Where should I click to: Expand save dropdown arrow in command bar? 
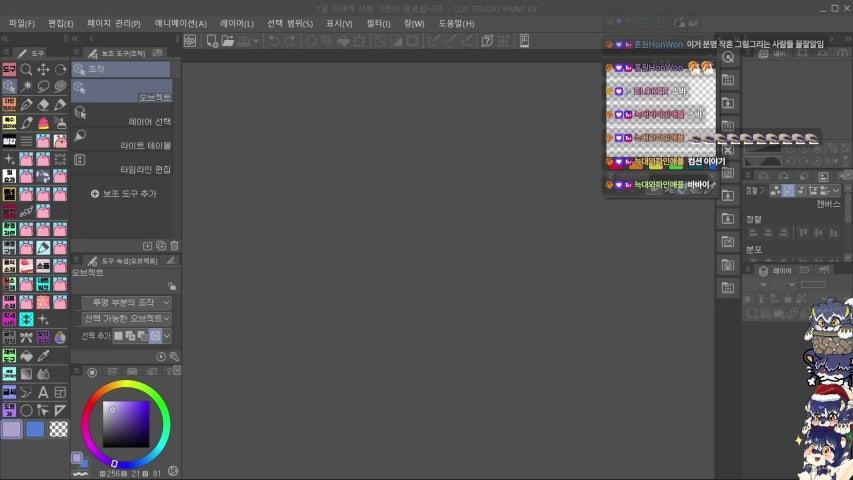(x=256, y=41)
